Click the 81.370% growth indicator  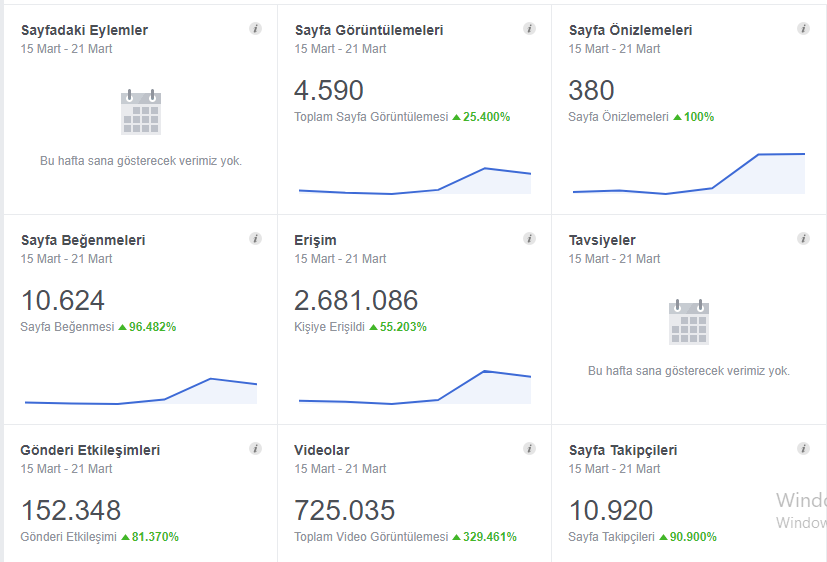point(150,537)
